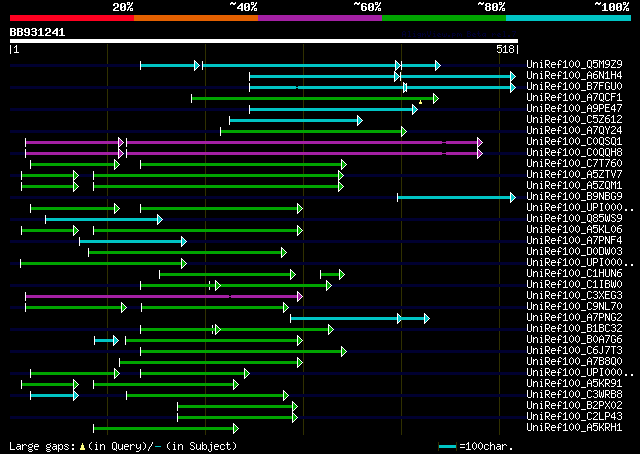Click the ~100% legend label

[611, 7]
